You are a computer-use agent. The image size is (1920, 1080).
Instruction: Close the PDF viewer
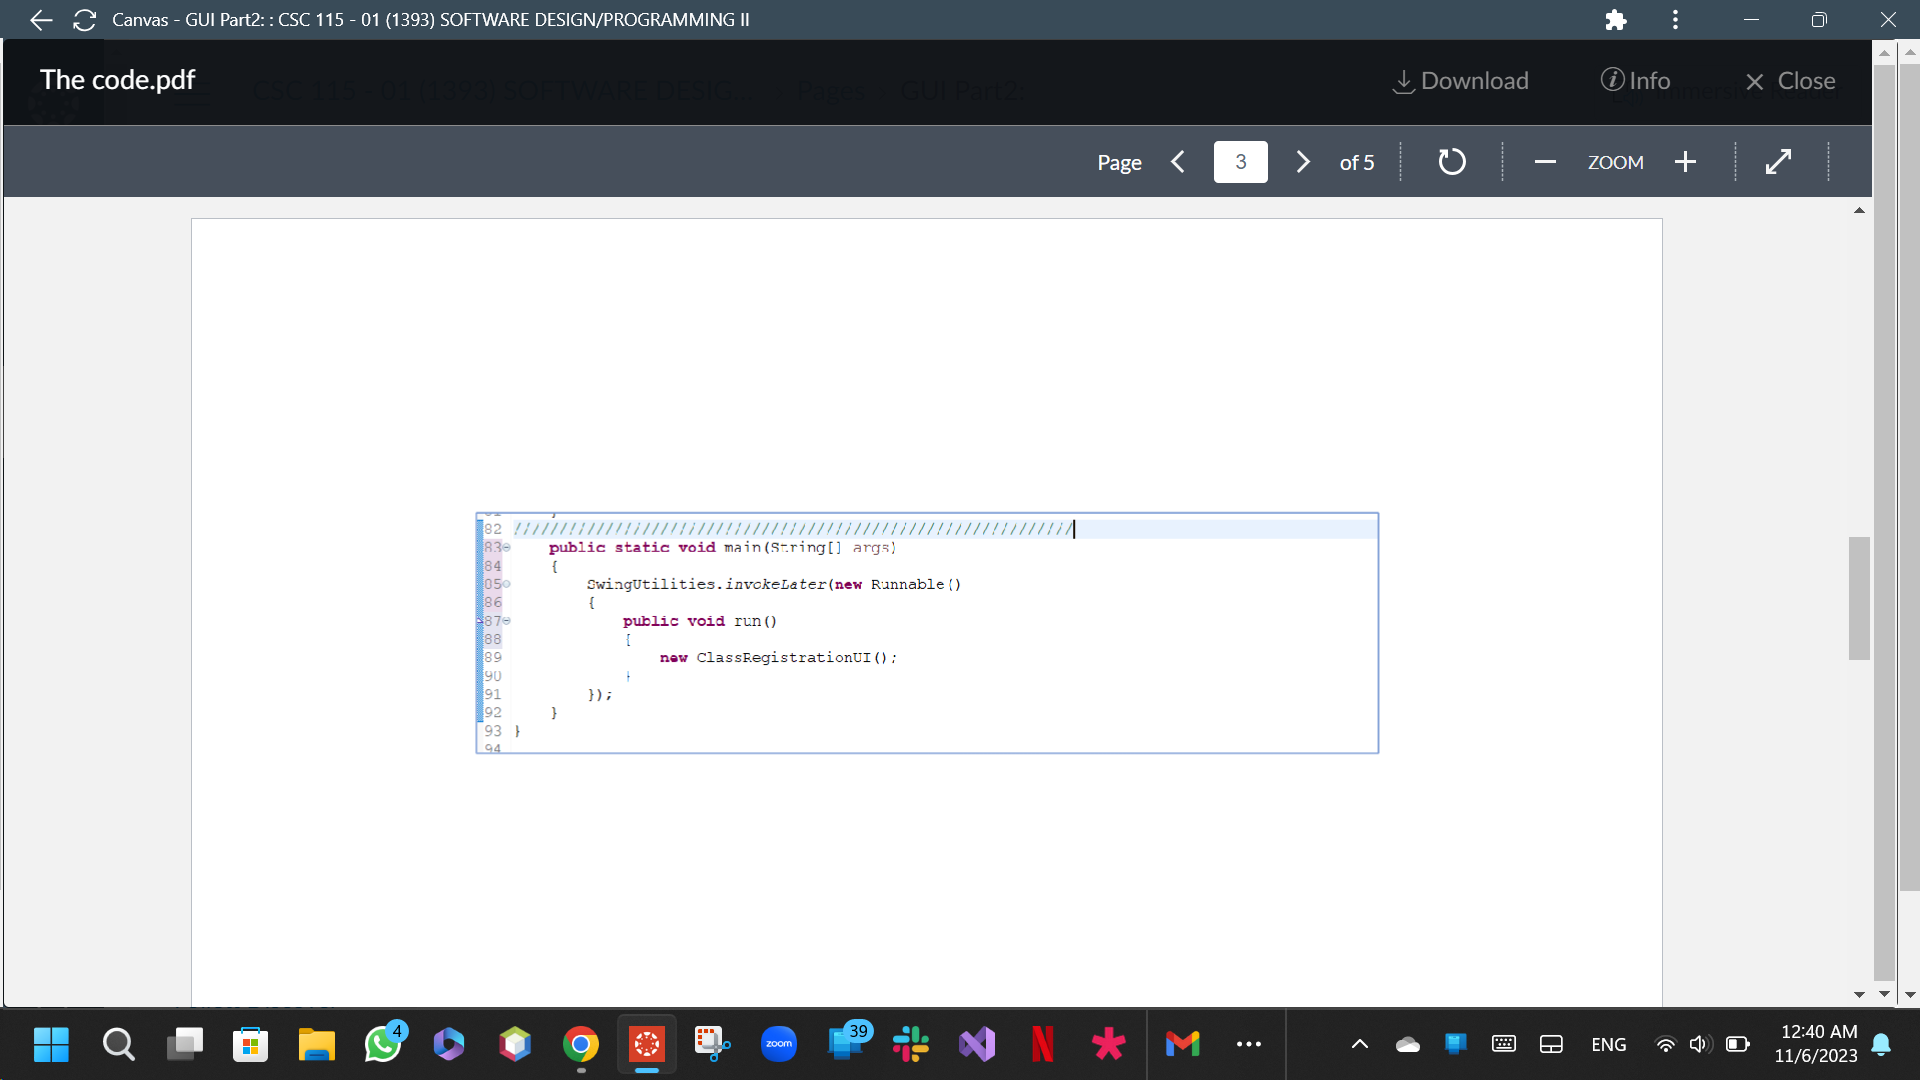(x=1791, y=80)
